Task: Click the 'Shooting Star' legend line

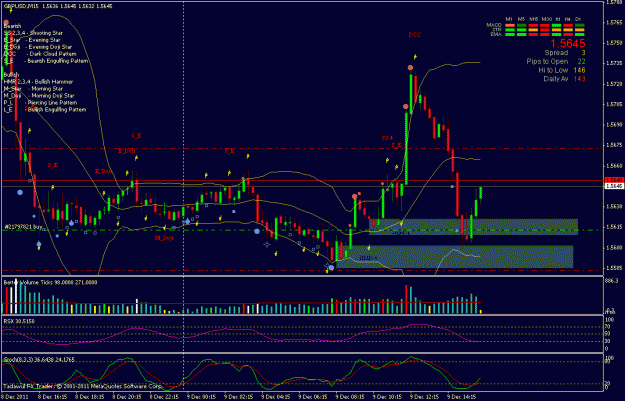Action: (33, 33)
